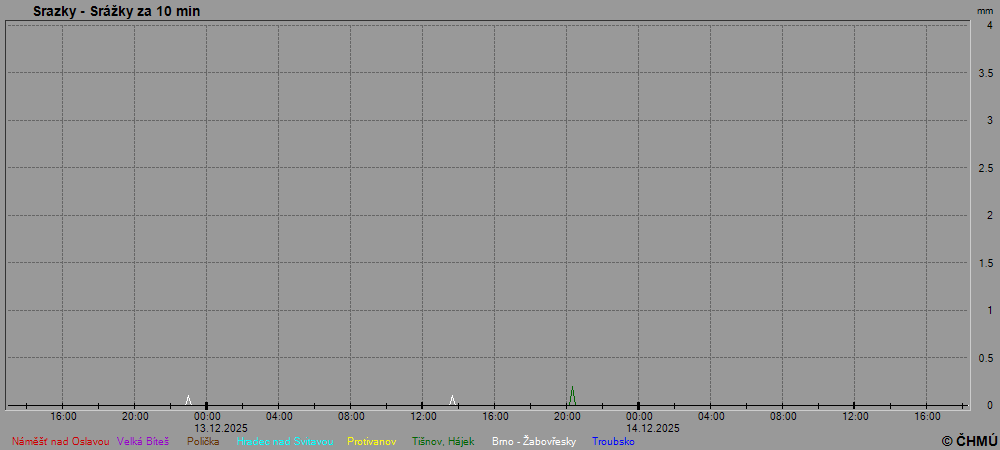Click the 14.12.2025 date label

(653, 428)
